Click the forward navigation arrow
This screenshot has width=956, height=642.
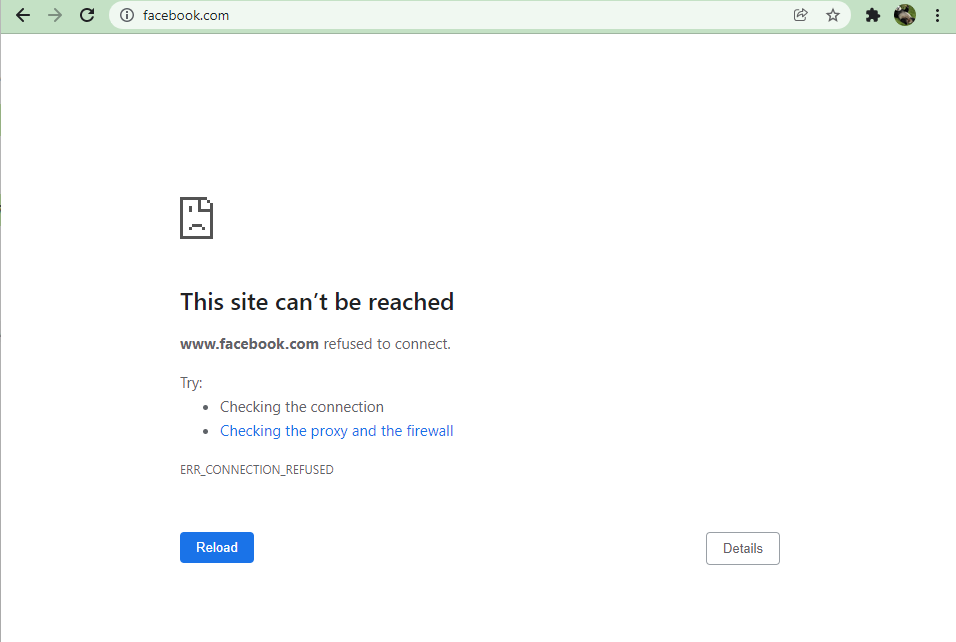55,15
